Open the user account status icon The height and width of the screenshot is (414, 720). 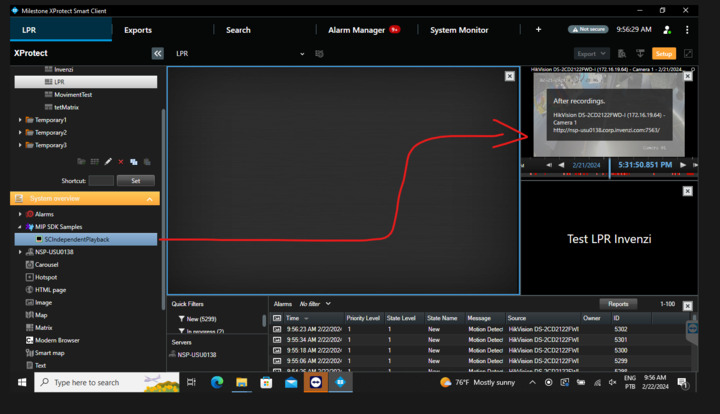(666, 30)
